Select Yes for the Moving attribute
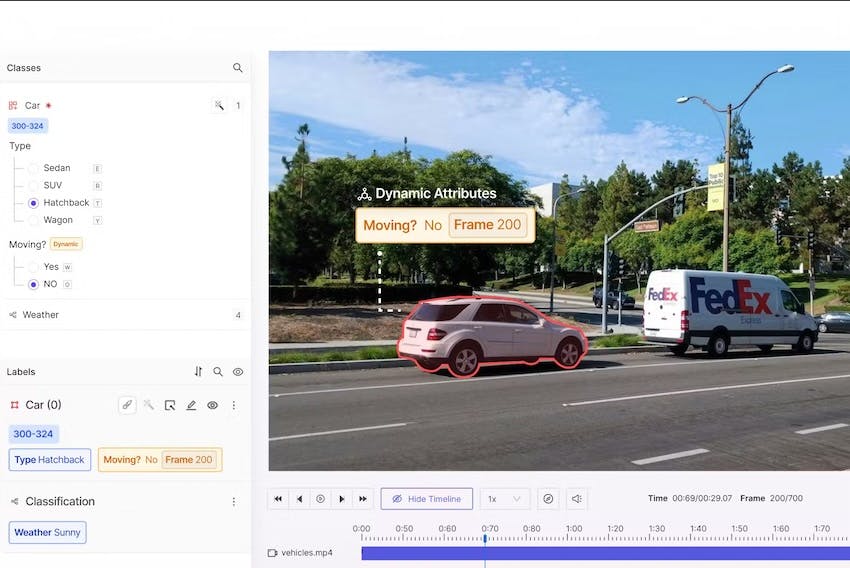 [34, 267]
